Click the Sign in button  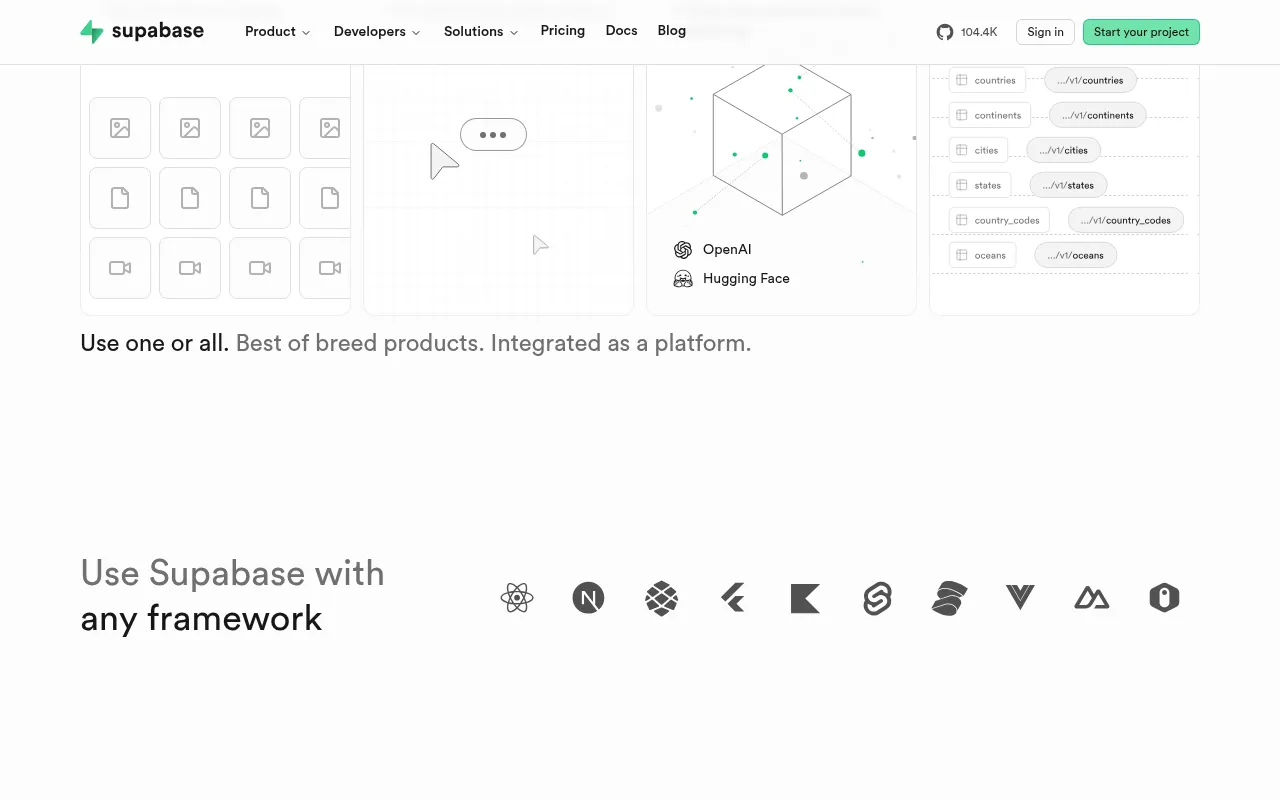click(x=1046, y=32)
